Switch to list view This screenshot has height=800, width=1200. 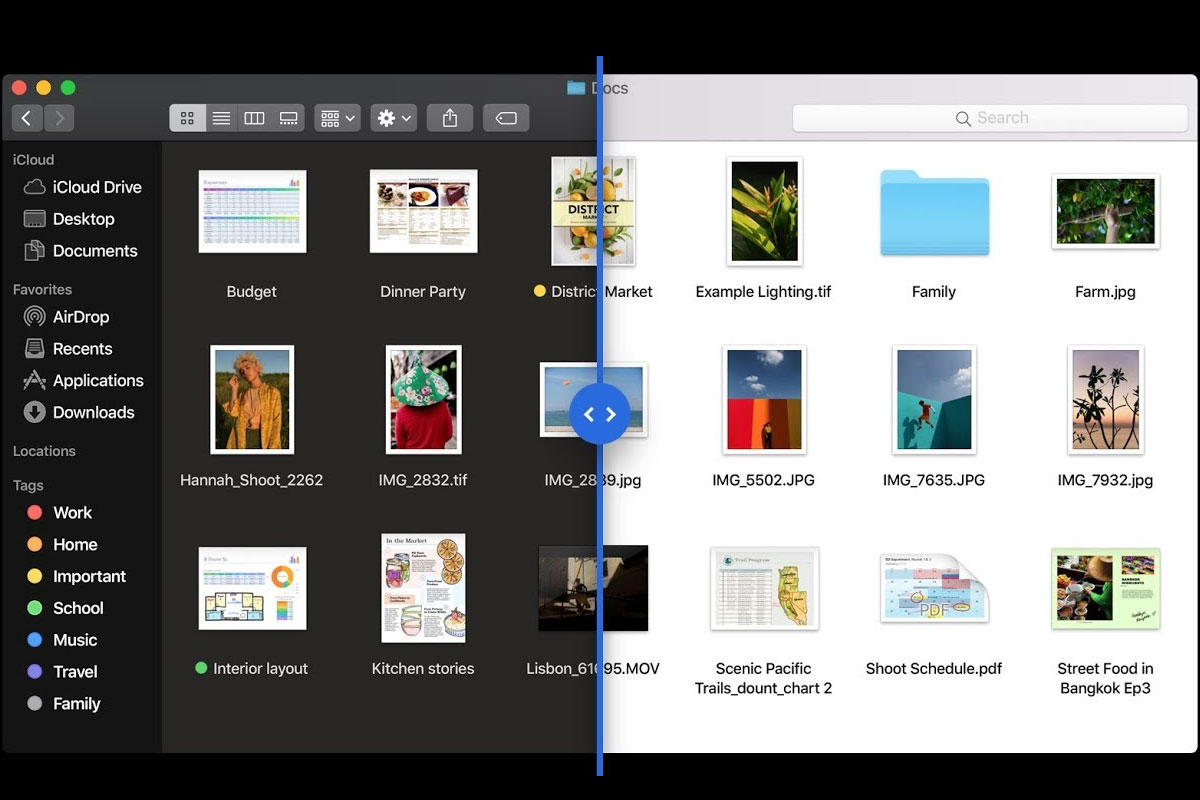221,119
